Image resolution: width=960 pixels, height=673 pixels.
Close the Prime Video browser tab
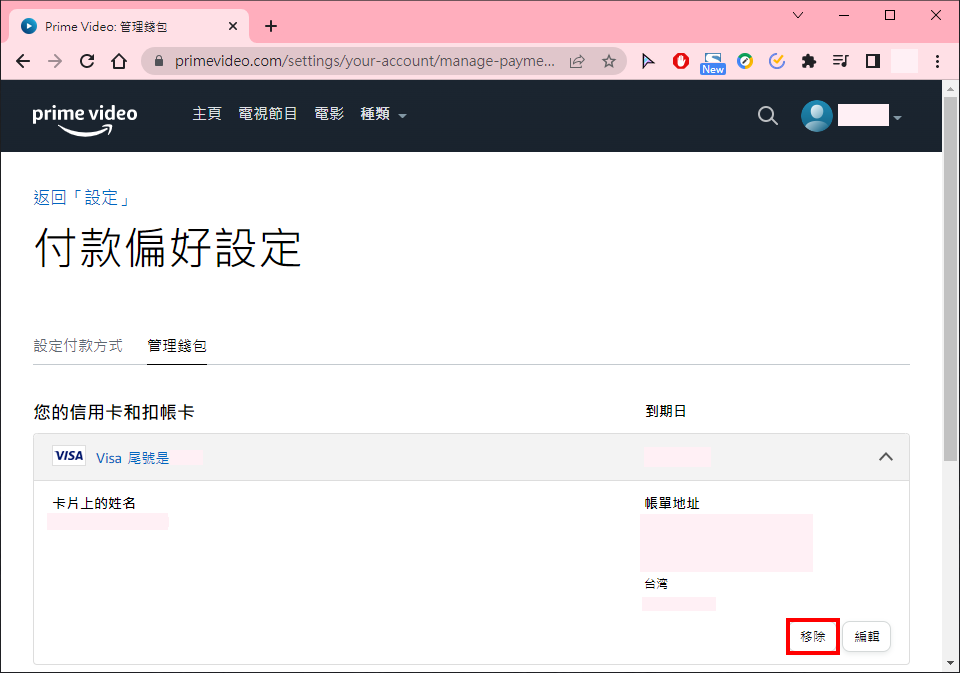233,26
